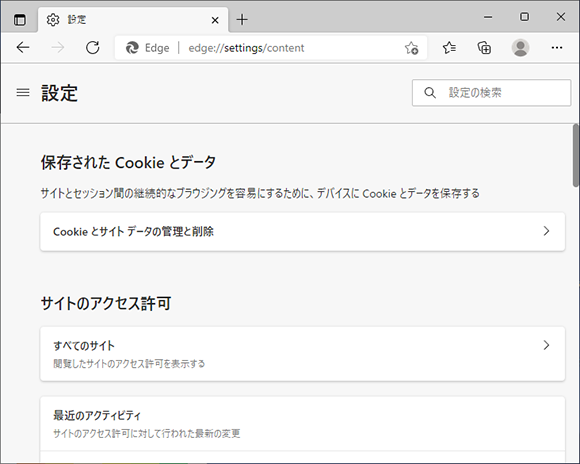Open the user profile avatar
The image size is (580, 464).
coord(520,47)
